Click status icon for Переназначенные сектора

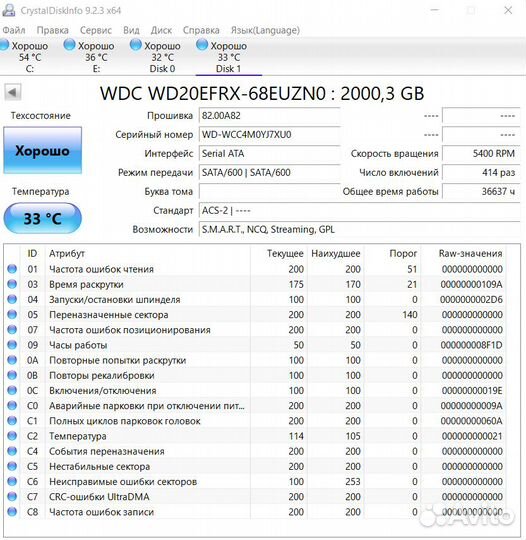click(12, 314)
